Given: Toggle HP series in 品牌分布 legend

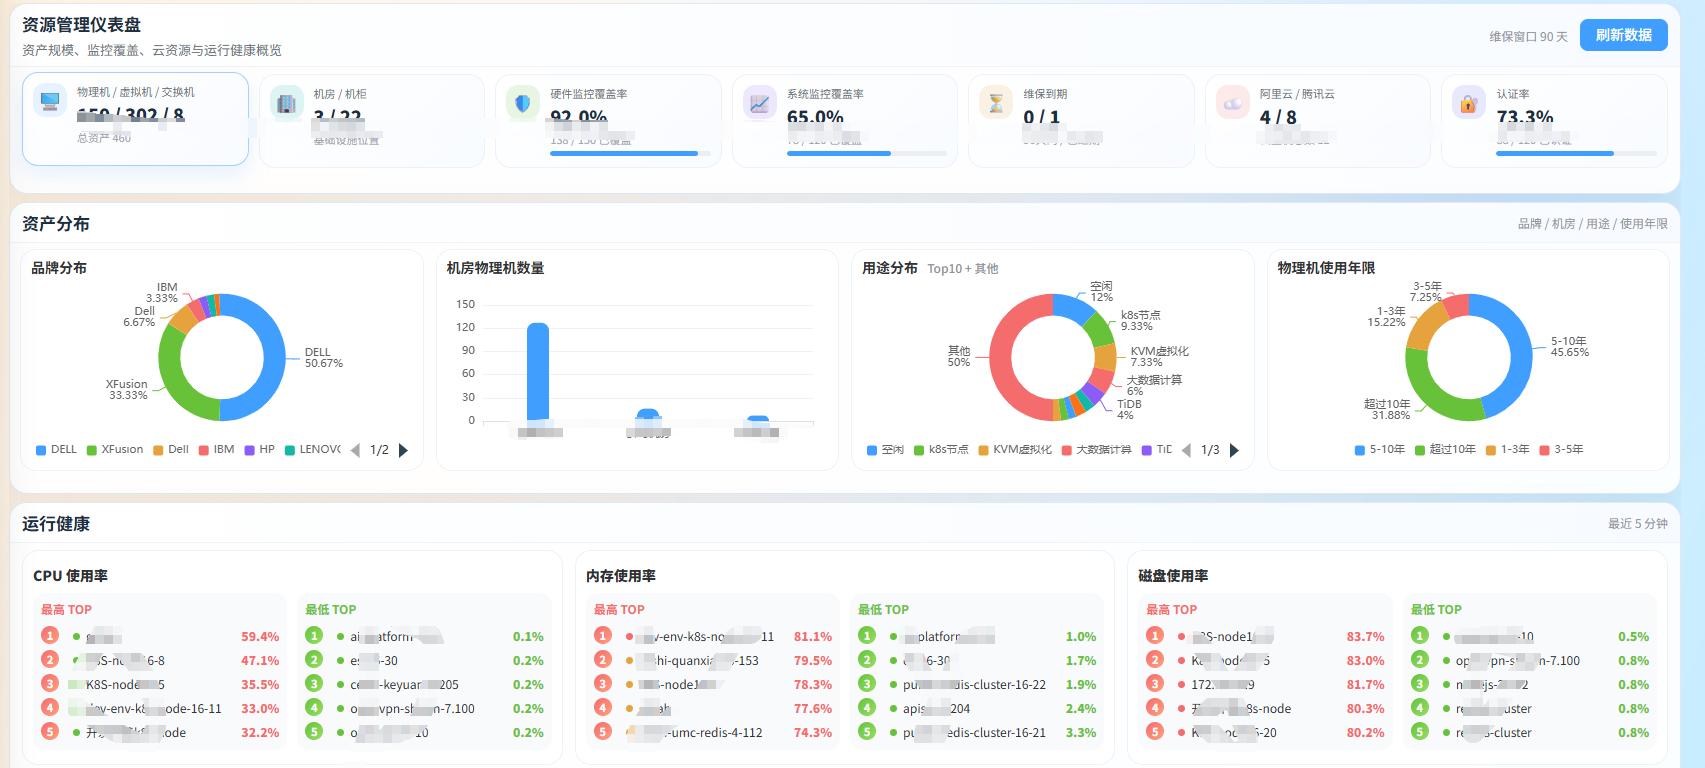Looking at the screenshot, I should coord(259,450).
